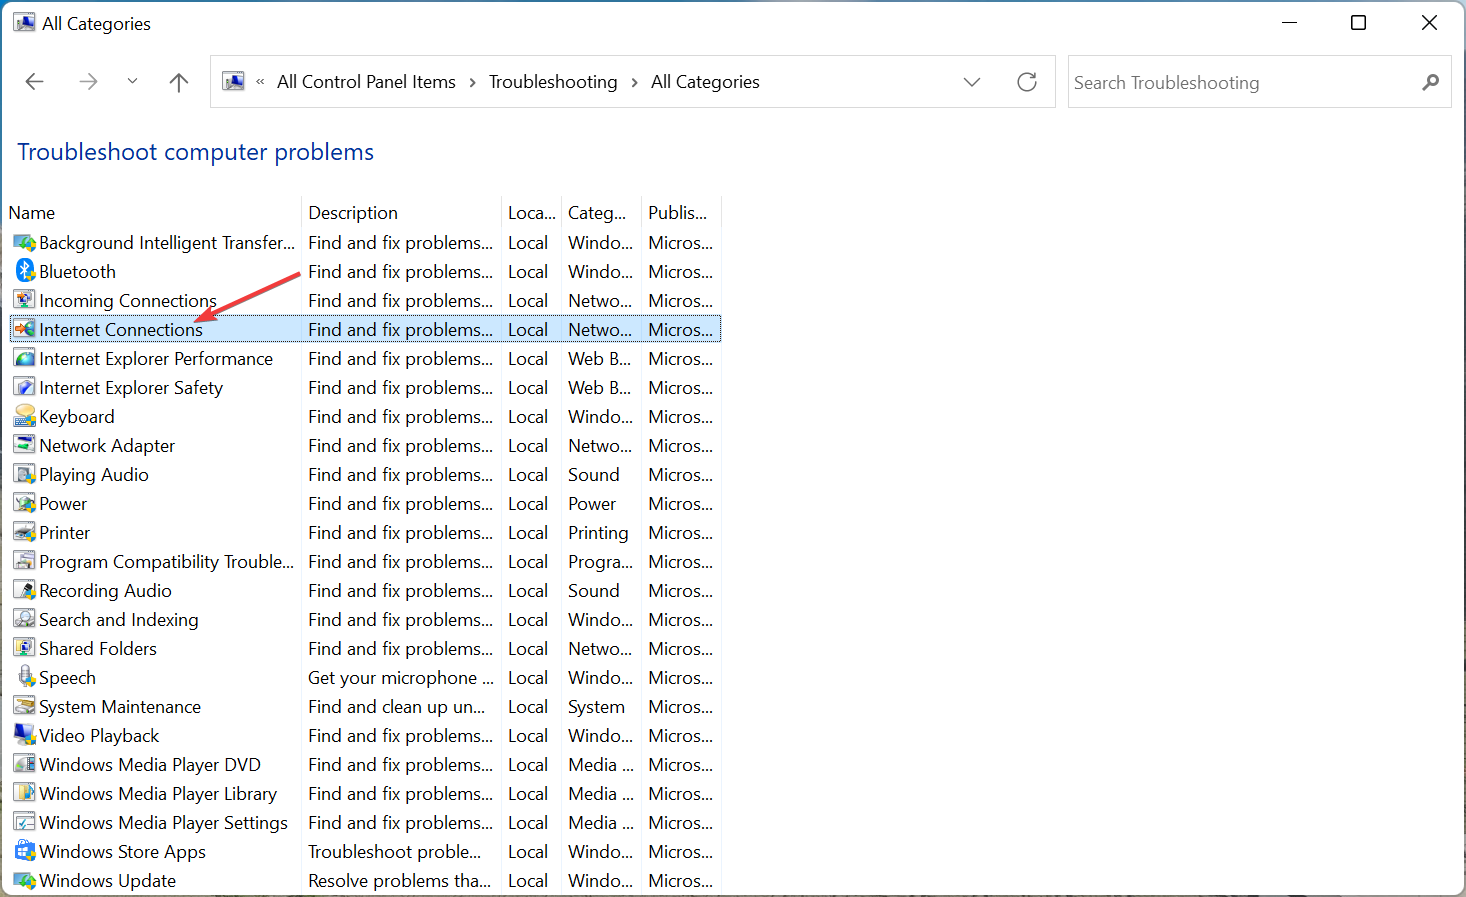Viewport: 1466px width, 897px height.
Task: Click the System Maintenance icon
Action: pos(24,707)
